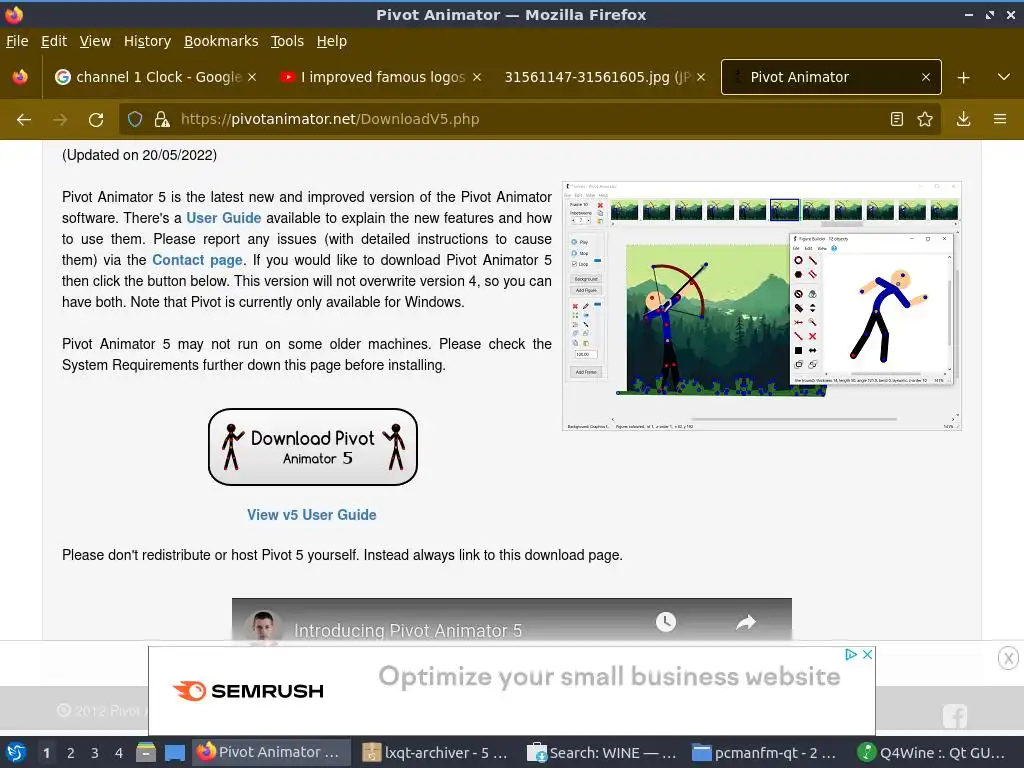Image resolution: width=1024 pixels, height=768 pixels.
Task: Click the forward navigation arrow
Action: point(60,120)
